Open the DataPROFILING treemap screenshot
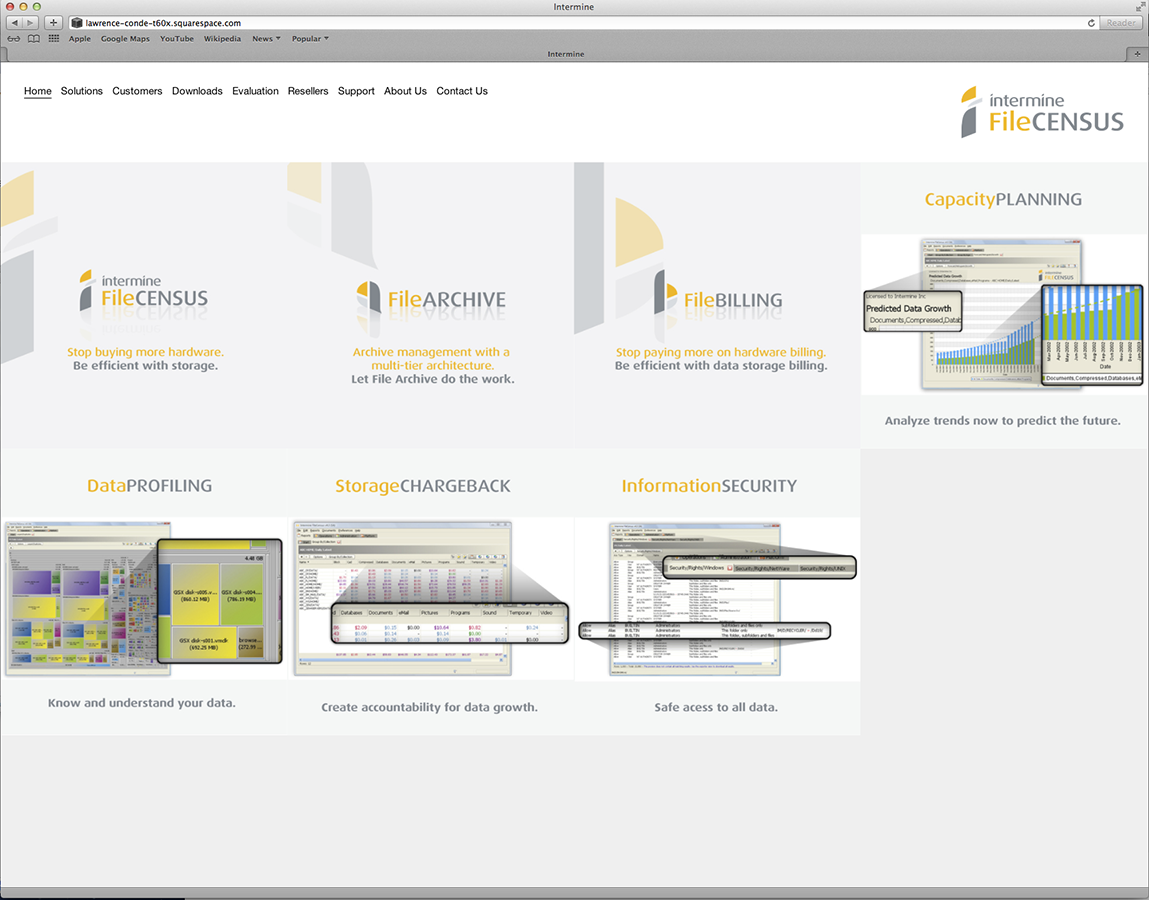Screen dimensions: 1149x900 (x=144, y=597)
